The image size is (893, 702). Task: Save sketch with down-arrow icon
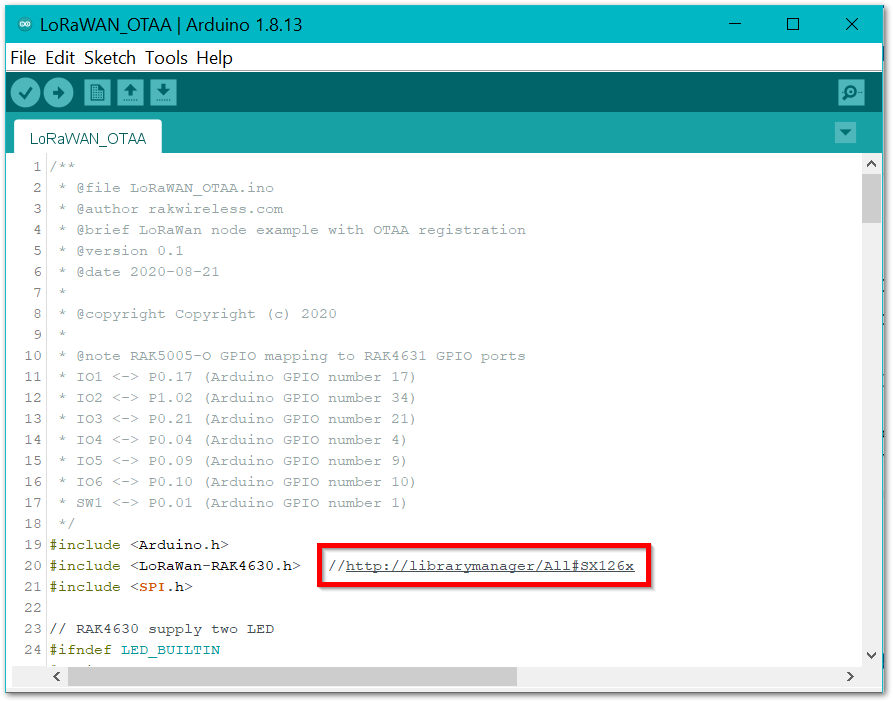coord(163,93)
